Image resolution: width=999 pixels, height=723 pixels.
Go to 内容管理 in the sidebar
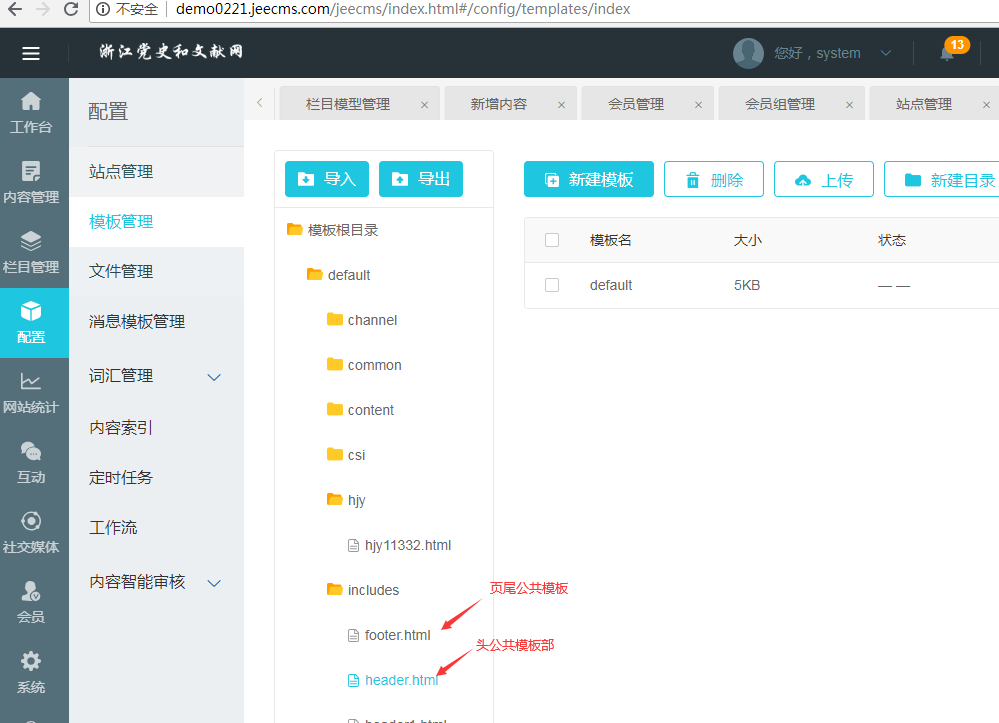tap(31, 183)
